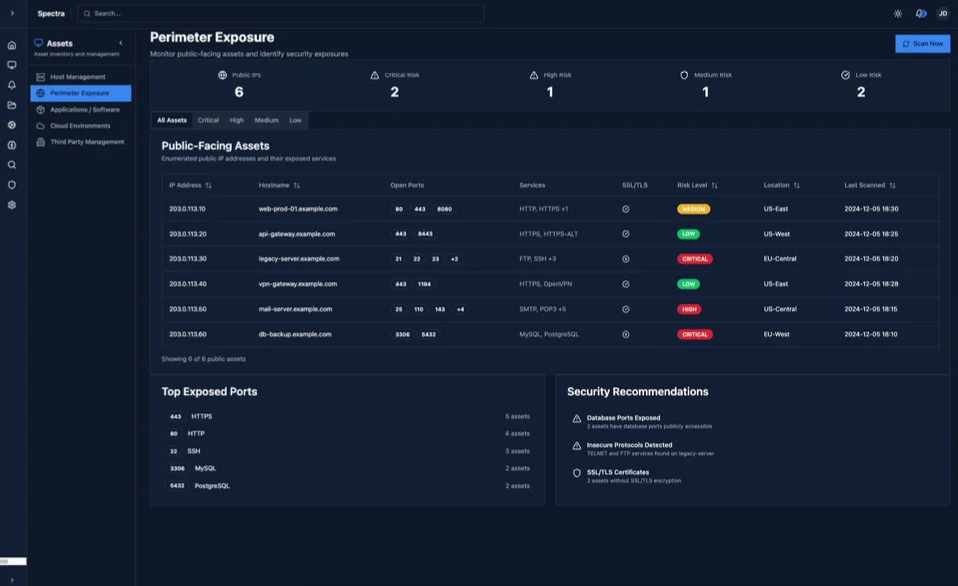Open the notifications bell in the sidebar rail
This screenshot has height=586, width=958.
click(x=11, y=87)
